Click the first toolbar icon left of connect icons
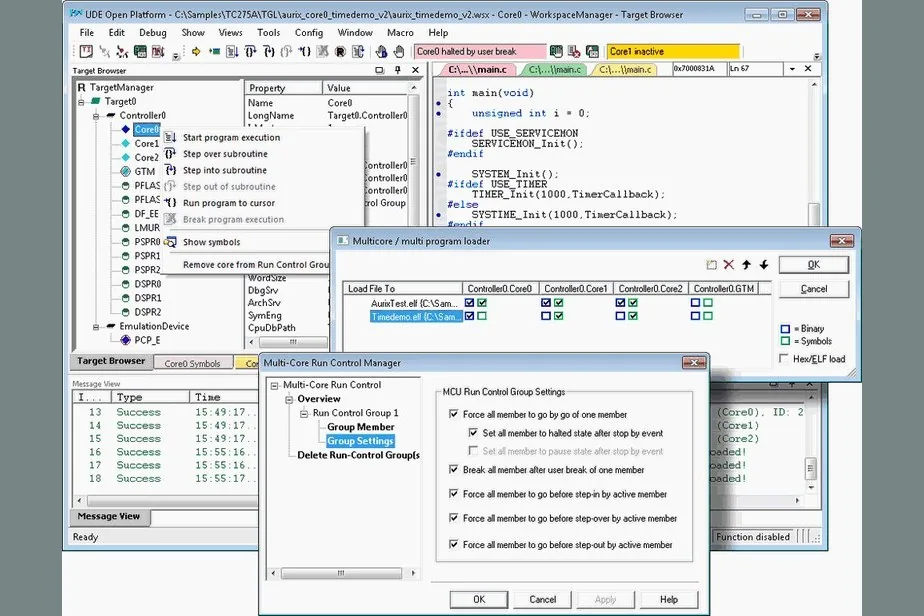The image size is (924, 616). click(x=86, y=52)
